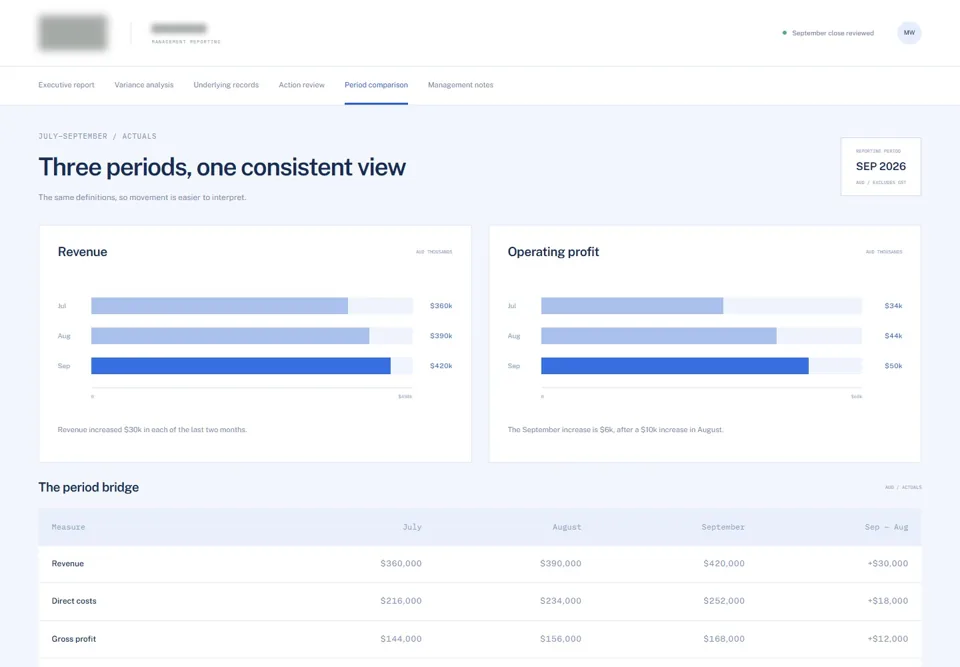Click the $34k operating profit value
Screen dimensions: 960x667
893,306
